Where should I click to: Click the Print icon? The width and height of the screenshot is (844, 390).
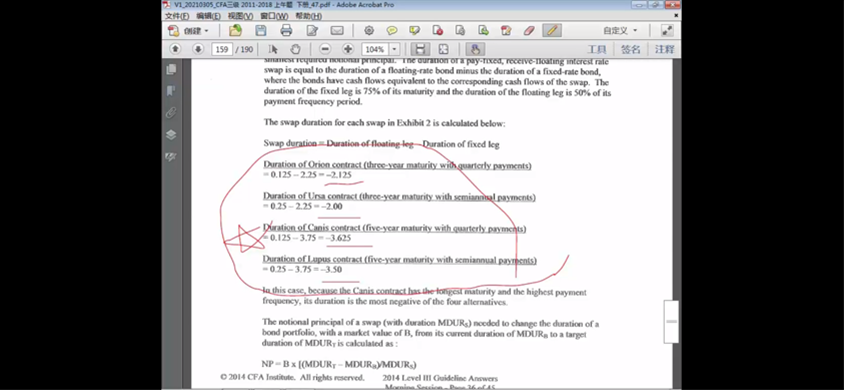click(286, 31)
